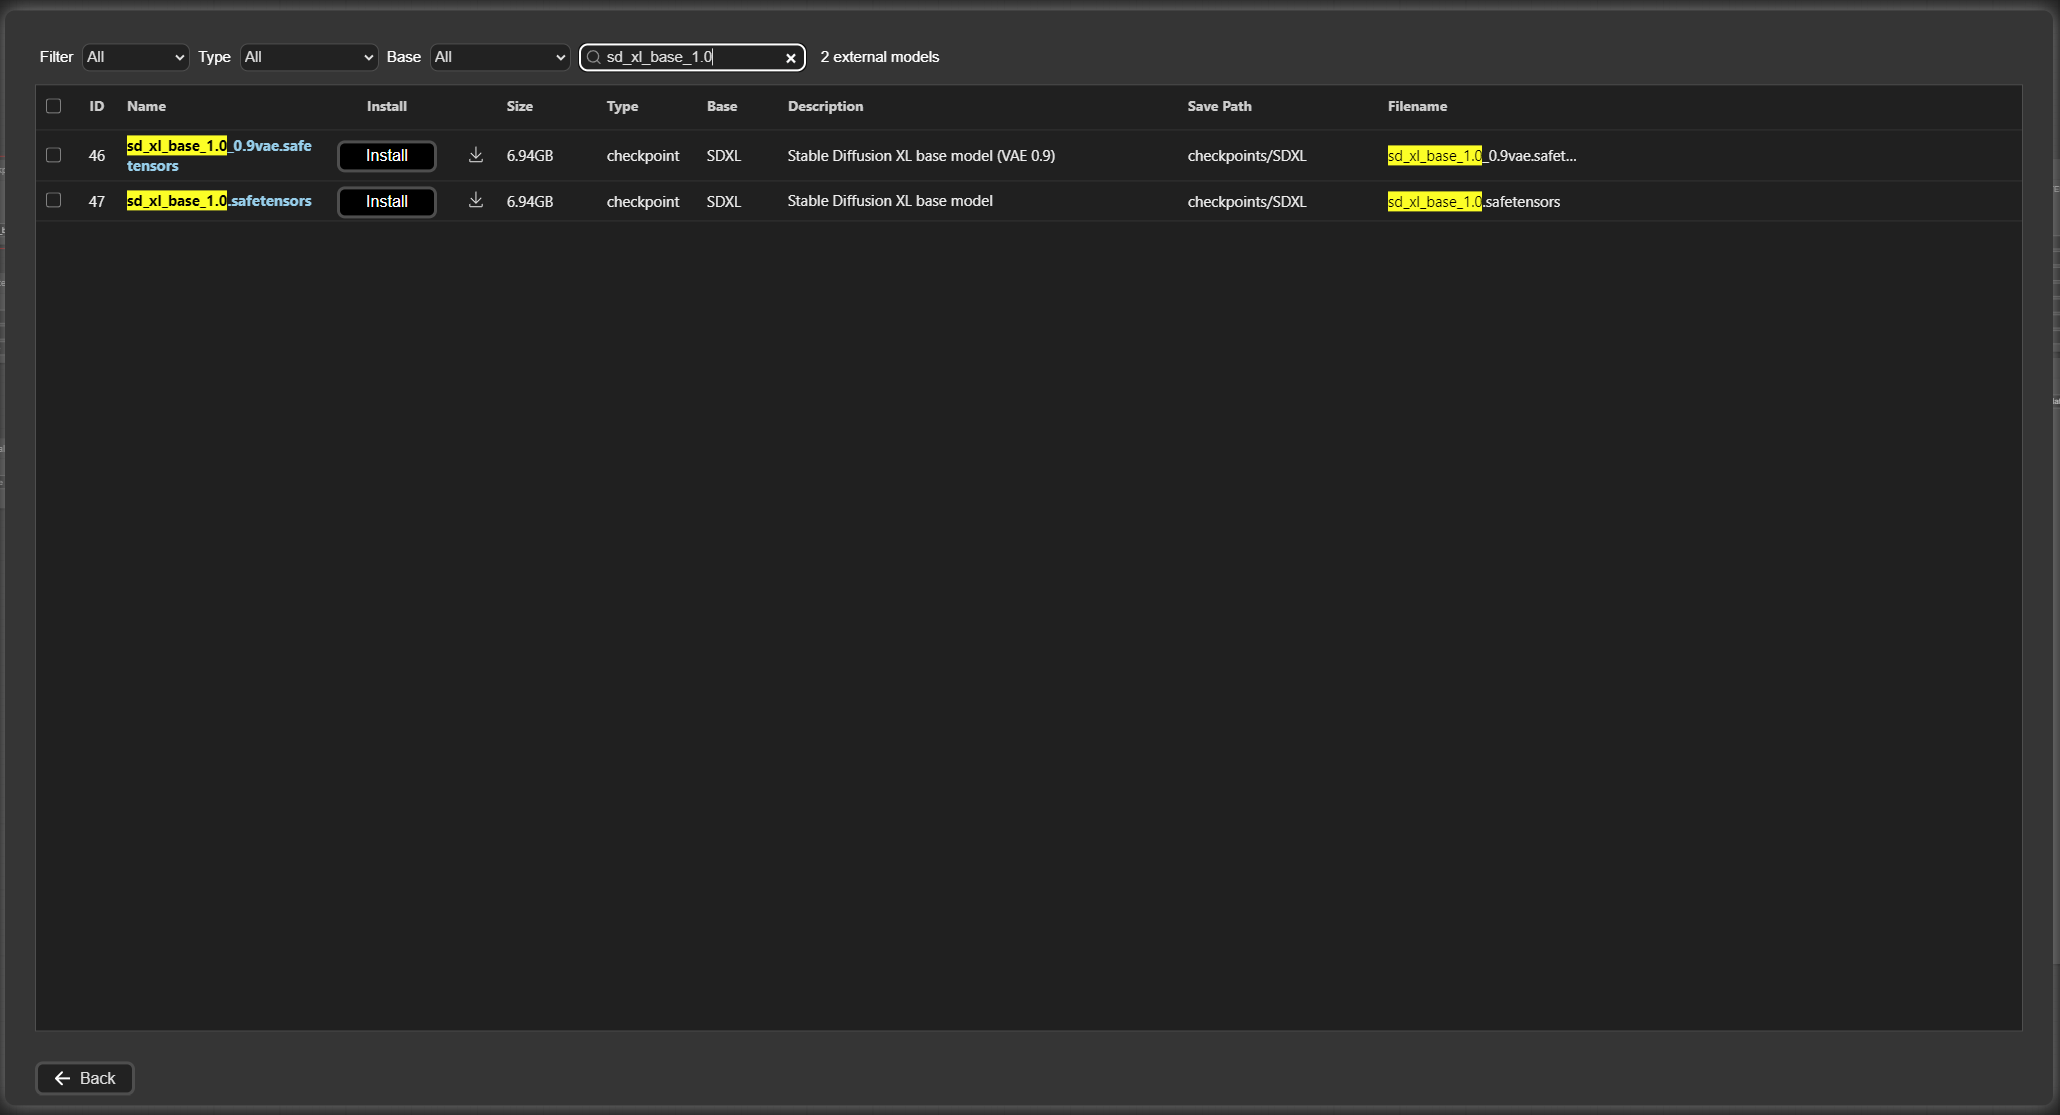The height and width of the screenshot is (1115, 2060).
Task: Click the magnifier search icon
Action: (x=594, y=58)
